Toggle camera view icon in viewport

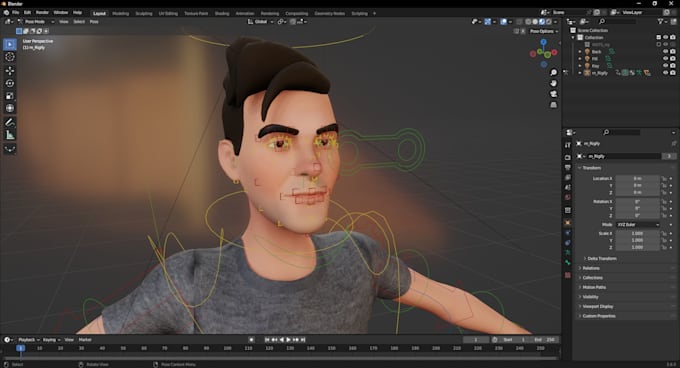coord(553,94)
